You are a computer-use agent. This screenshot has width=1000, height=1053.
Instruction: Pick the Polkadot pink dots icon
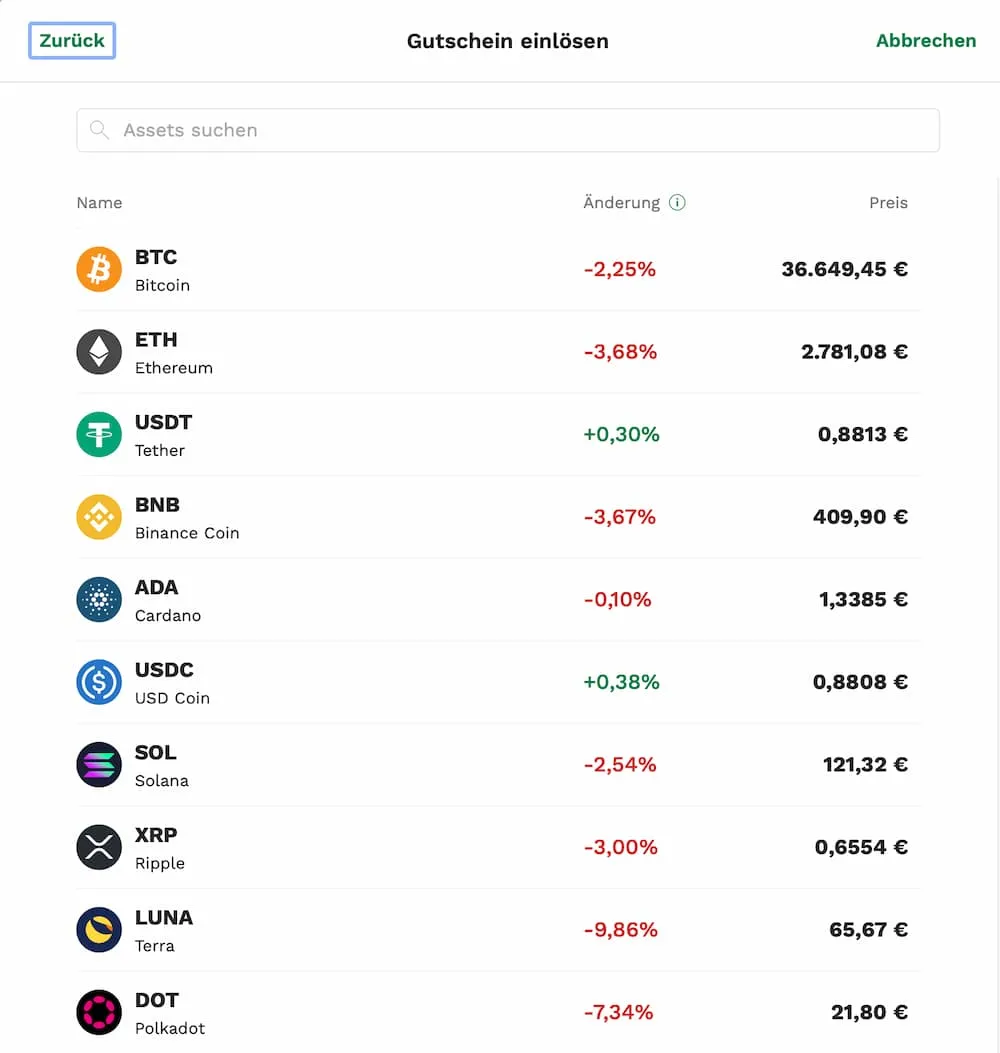pyautogui.click(x=99, y=1013)
